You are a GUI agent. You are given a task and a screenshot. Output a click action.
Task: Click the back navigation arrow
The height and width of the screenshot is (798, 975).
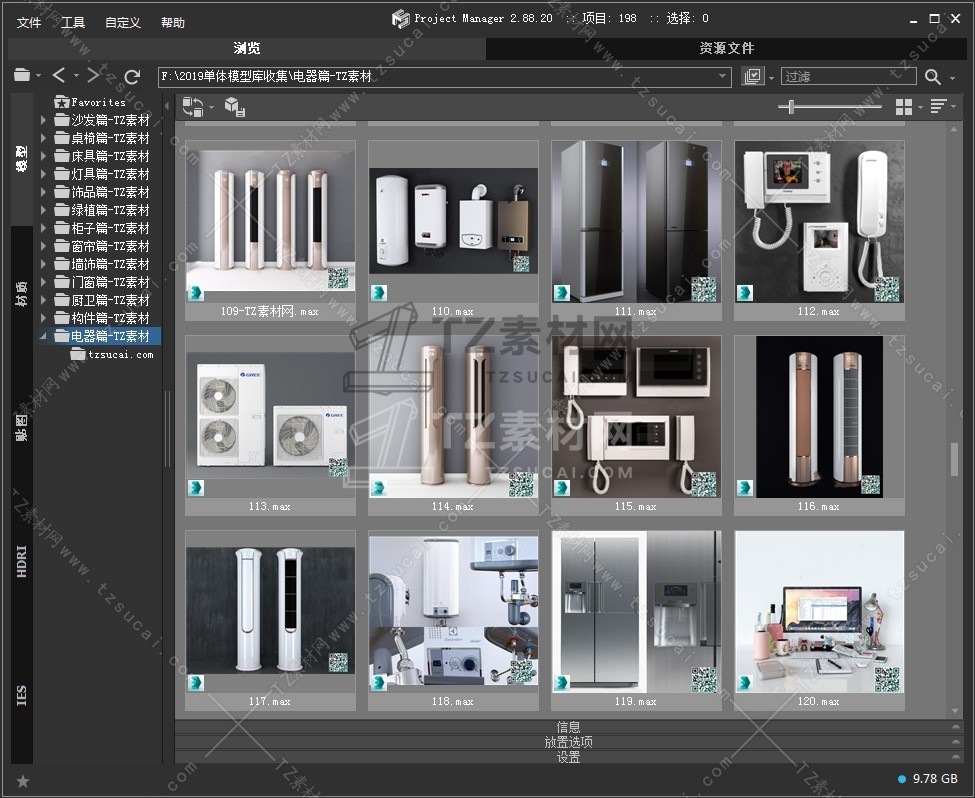click(x=58, y=76)
